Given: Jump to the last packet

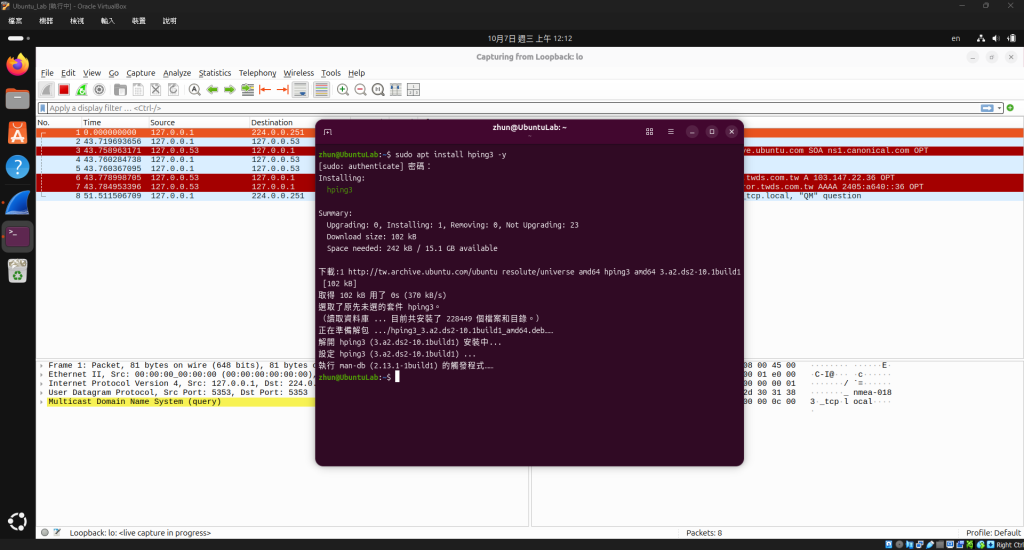Looking at the screenshot, I should tap(283, 89).
